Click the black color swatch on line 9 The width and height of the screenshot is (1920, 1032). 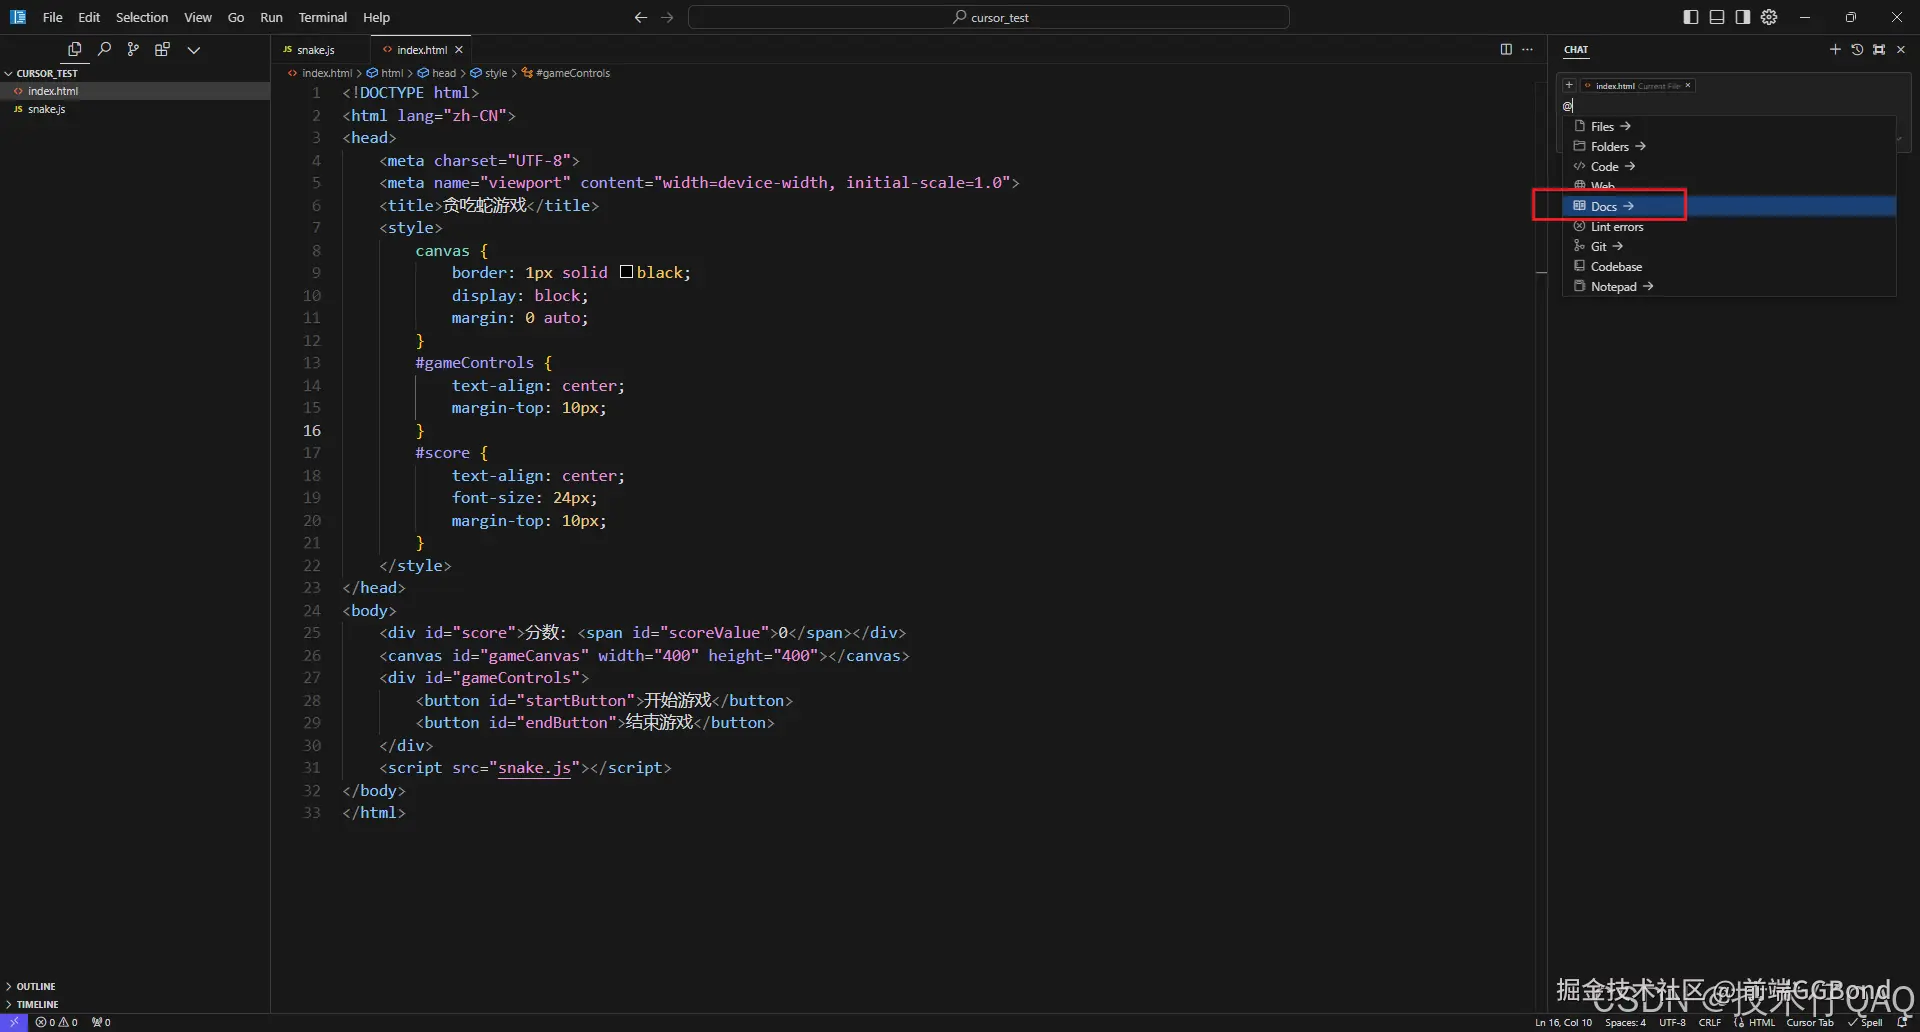click(626, 272)
